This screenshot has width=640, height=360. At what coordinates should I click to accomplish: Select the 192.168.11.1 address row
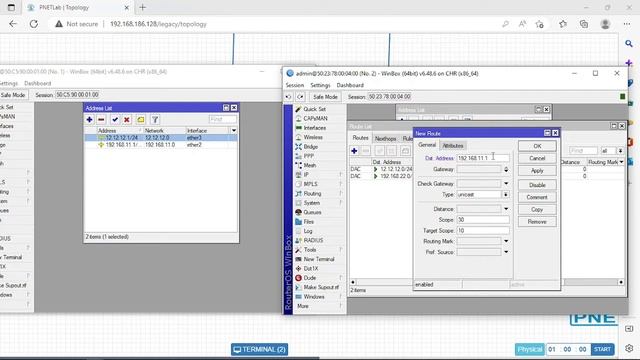pyautogui.click(x=160, y=145)
